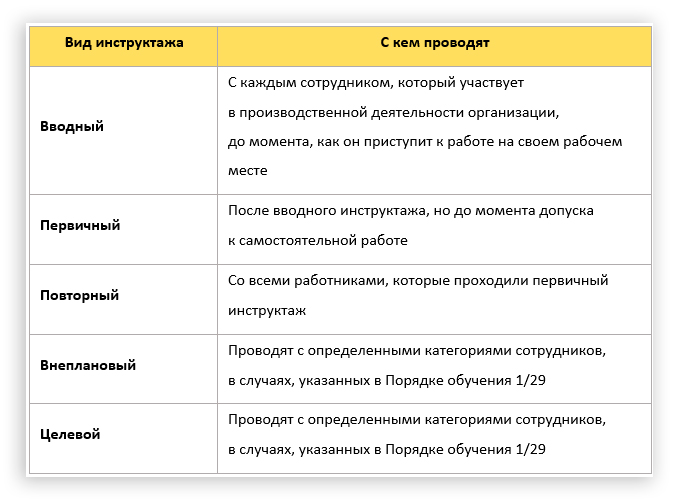Click the line "к самостоятельной работе"
This screenshot has height=500, width=680.
(318, 240)
